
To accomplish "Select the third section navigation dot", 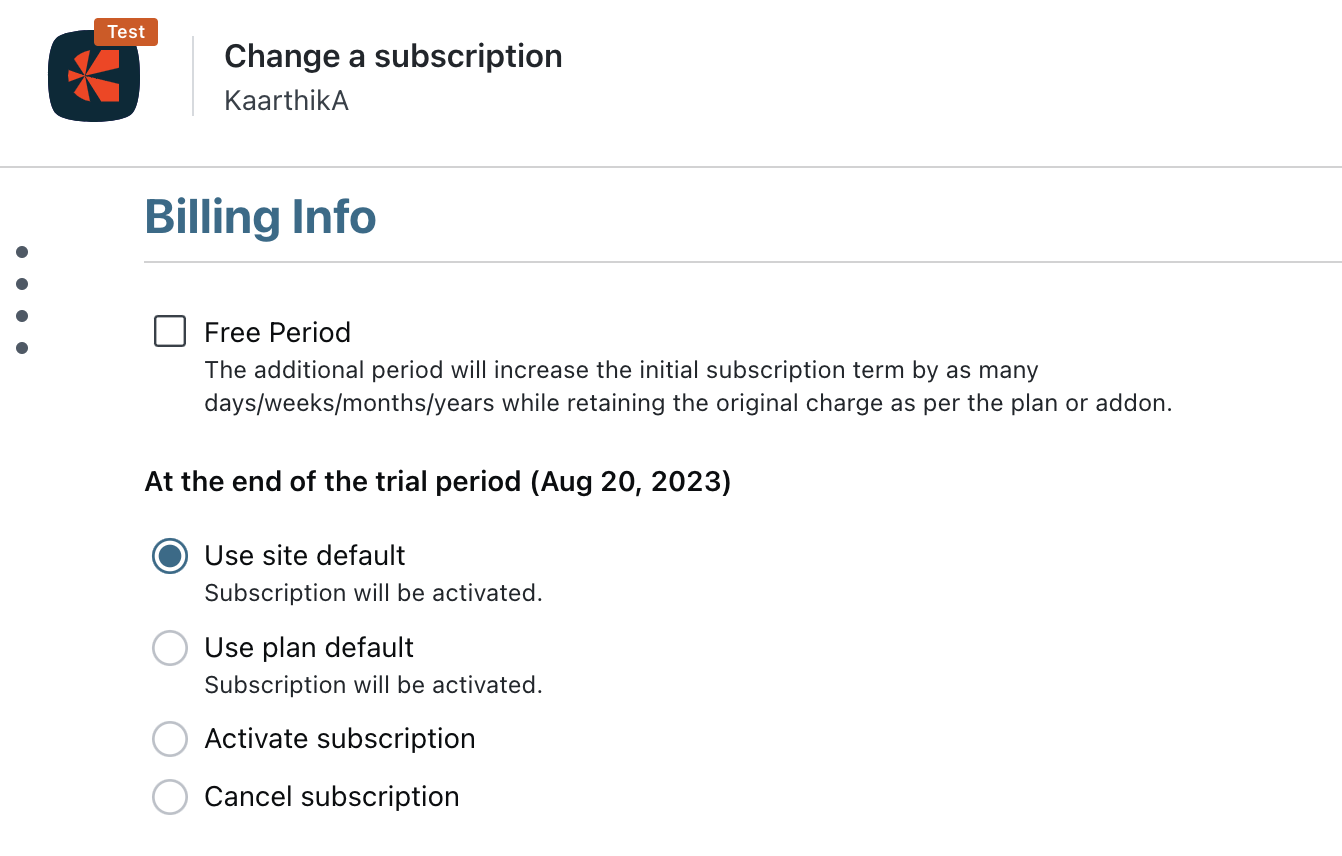I will [x=22, y=316].
